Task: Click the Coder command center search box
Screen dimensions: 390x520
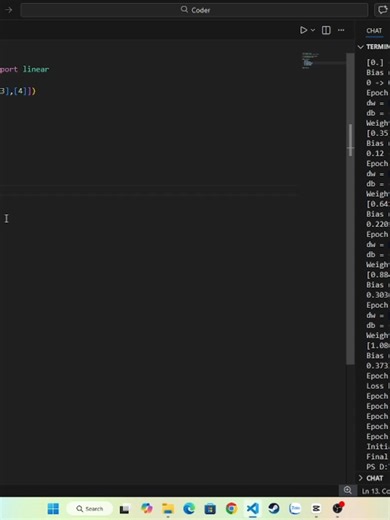Action: pos(194,10)
